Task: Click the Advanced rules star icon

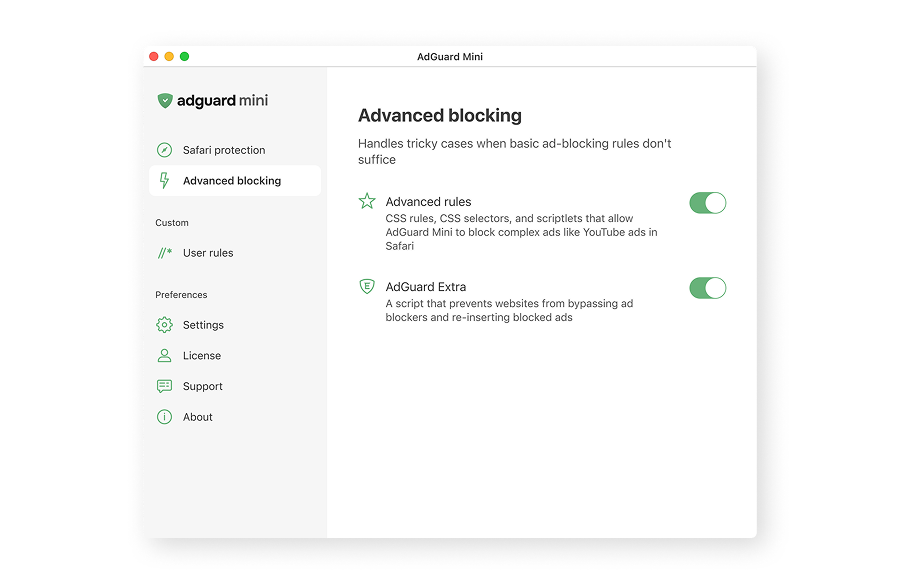Action: tap(367, 201)
